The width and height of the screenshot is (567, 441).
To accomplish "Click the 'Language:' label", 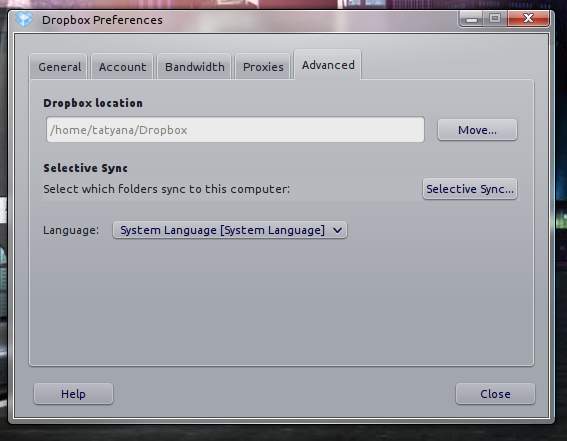I will click(x=71, y=230).
